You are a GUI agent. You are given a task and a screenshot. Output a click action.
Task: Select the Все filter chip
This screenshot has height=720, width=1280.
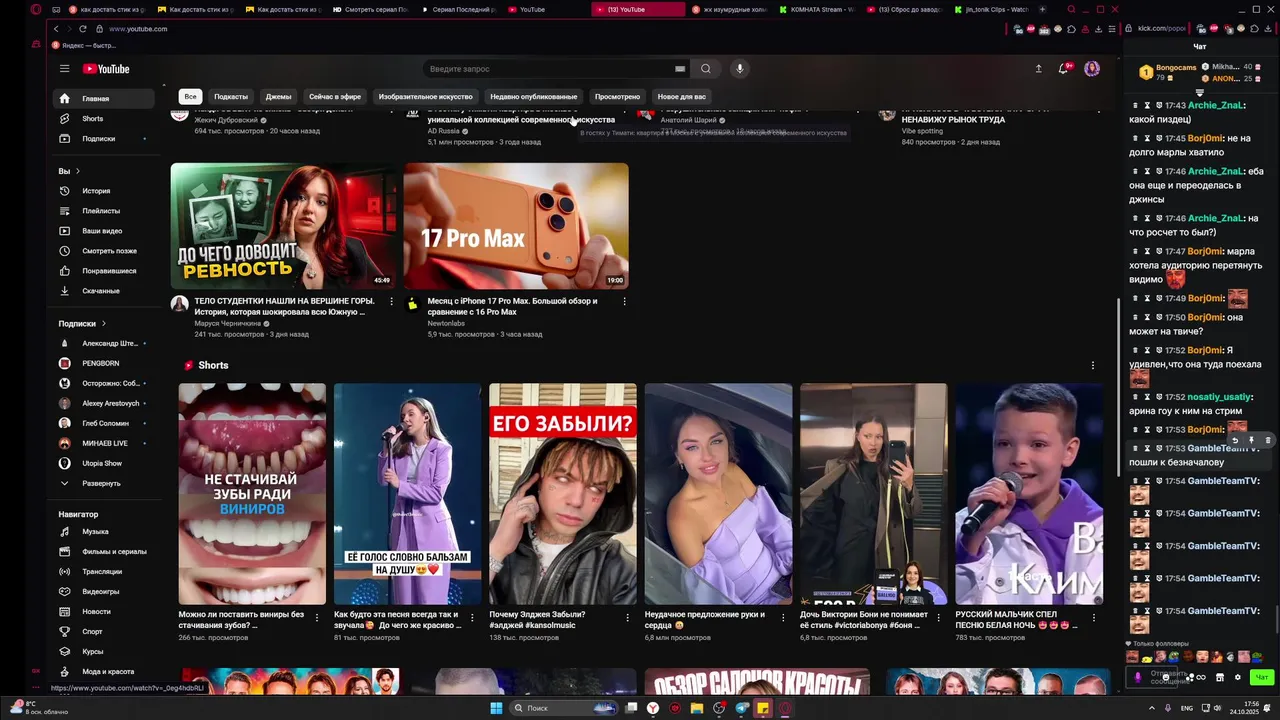[190, 97]
